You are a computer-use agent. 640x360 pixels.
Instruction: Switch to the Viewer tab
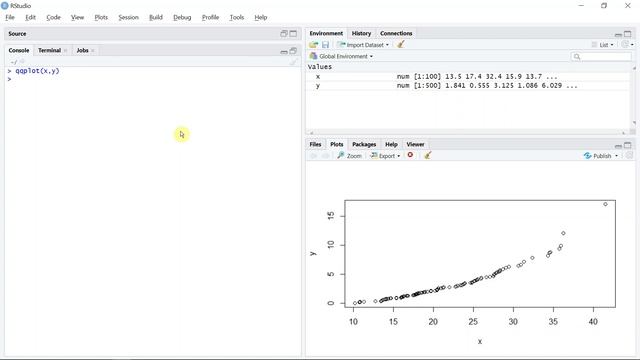click(415, 144)
